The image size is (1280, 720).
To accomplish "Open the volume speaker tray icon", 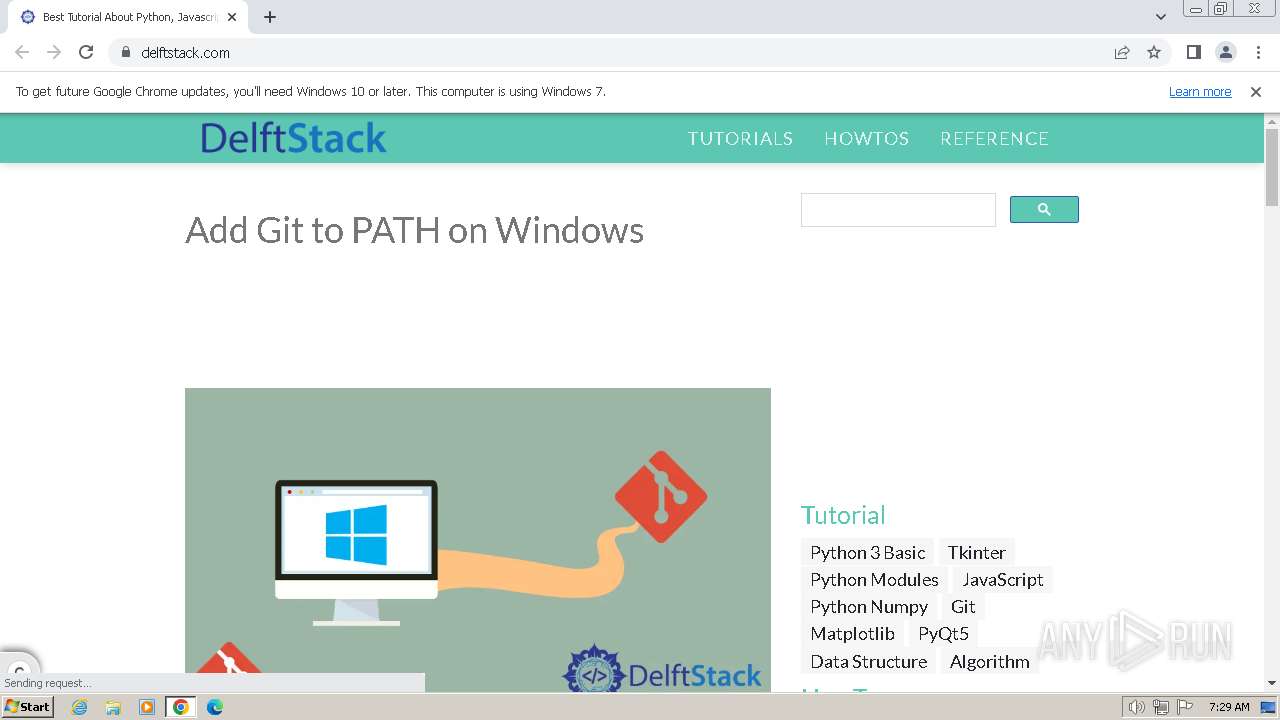I will click(x=1136, y=707).
